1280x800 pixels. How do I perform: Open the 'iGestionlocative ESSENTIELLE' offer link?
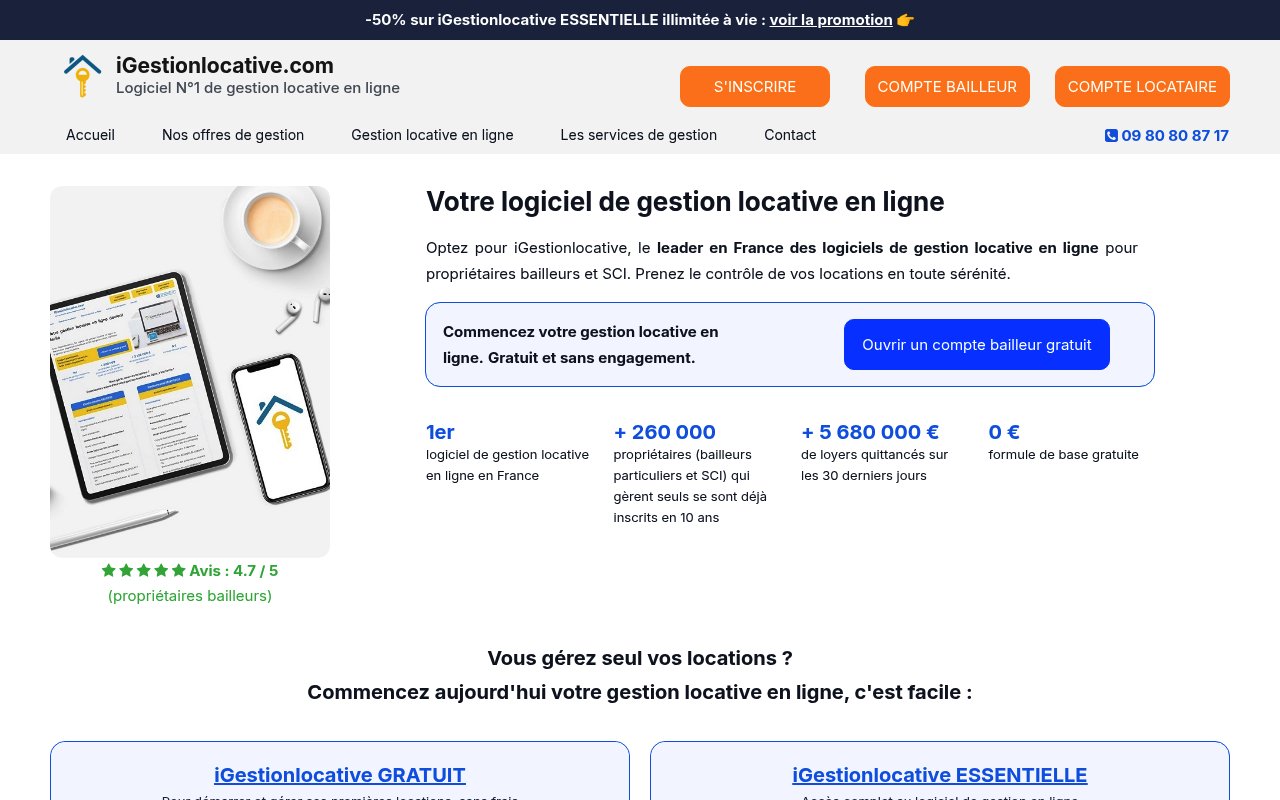point(940,775)
